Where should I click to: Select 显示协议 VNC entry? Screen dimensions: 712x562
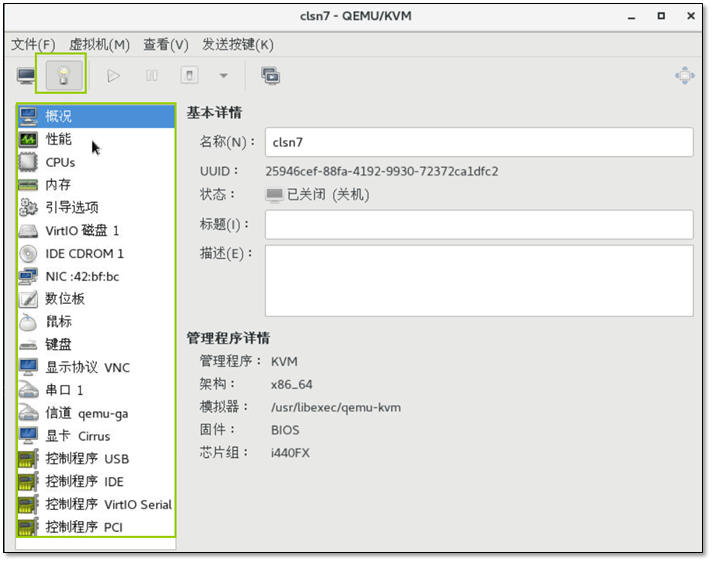(x=96, y=367)
